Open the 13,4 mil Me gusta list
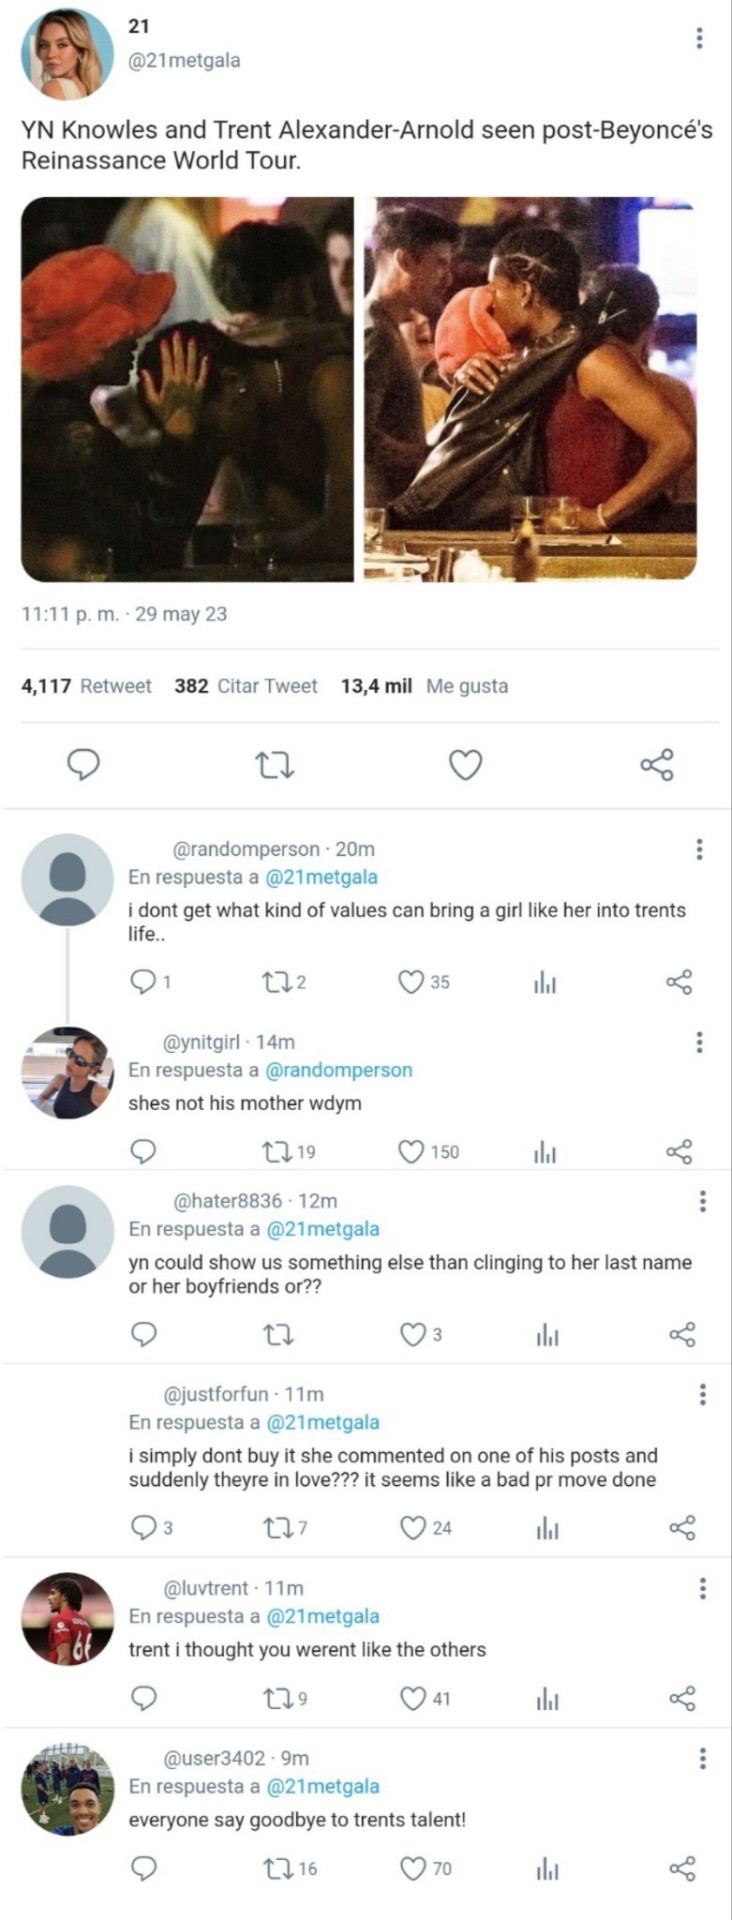This screenshot has height=1920, width=732. (424, 686)
